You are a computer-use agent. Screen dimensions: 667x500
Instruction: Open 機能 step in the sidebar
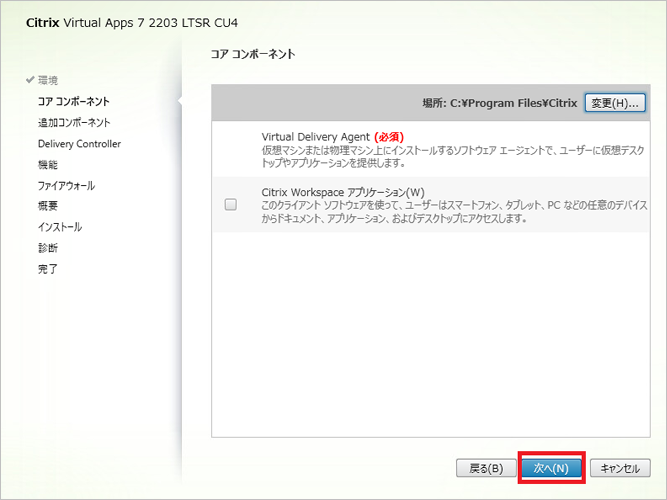(x=48, y=164)
